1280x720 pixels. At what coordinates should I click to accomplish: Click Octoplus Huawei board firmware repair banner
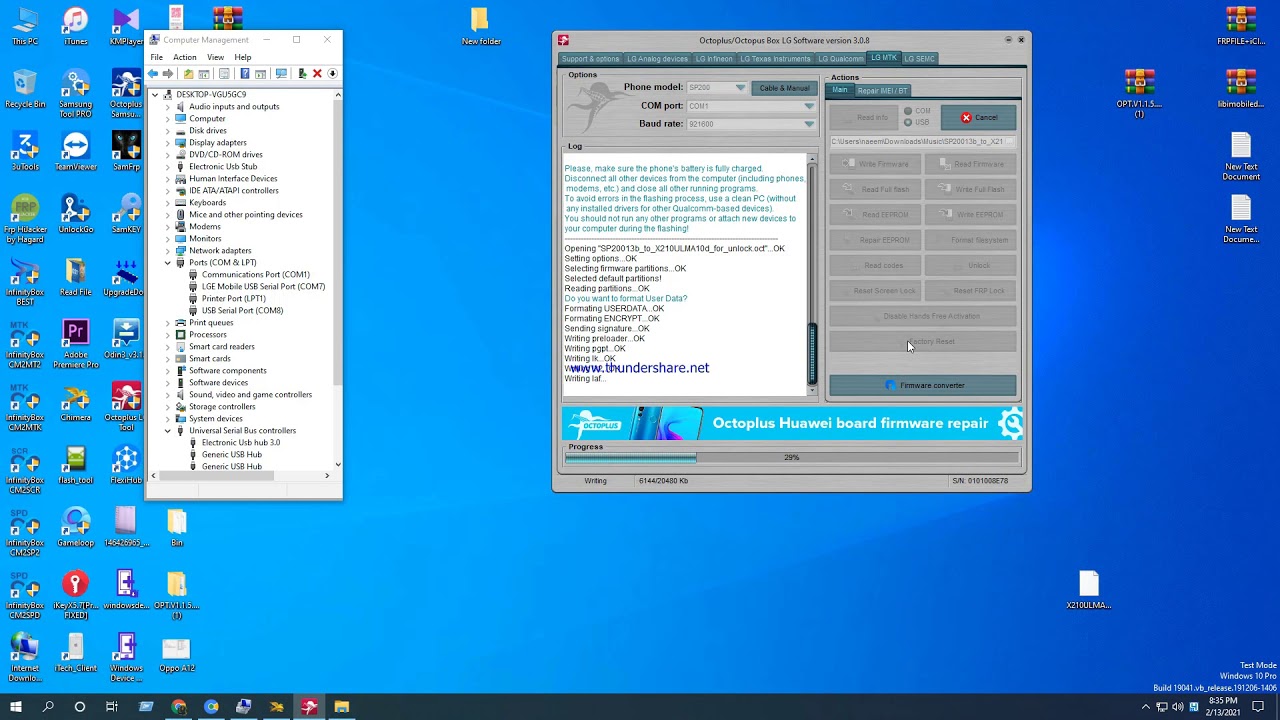[x=792, y=423]
